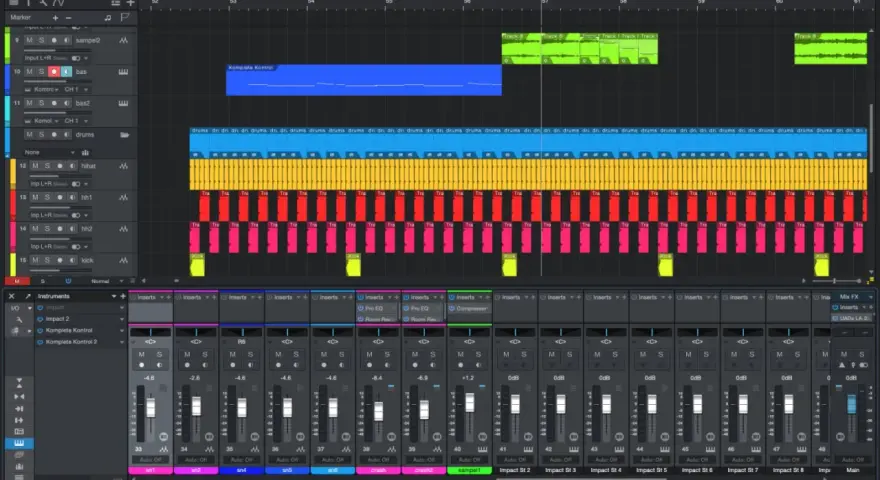880x480 pixels.
Task: Solo the bas track
Action: point(42,72)
